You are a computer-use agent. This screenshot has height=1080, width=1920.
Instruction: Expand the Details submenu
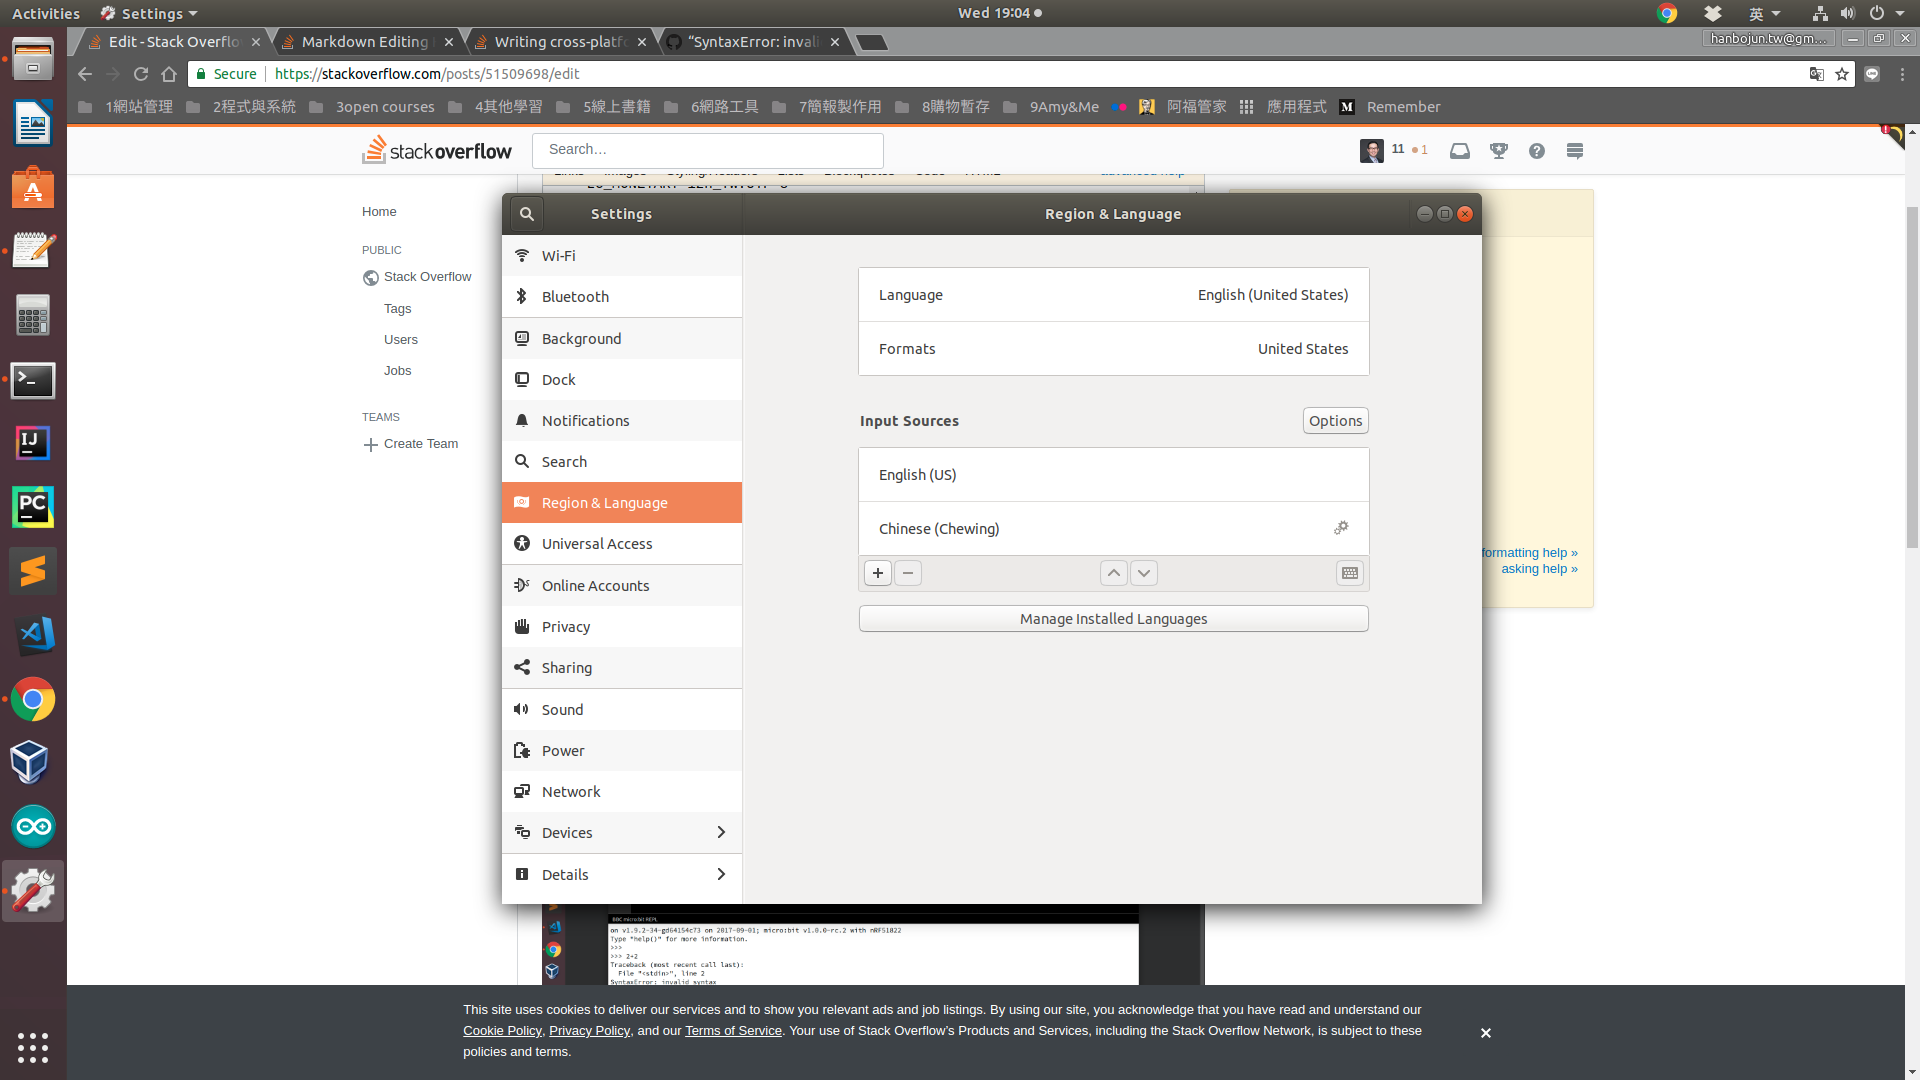point(622,875)
